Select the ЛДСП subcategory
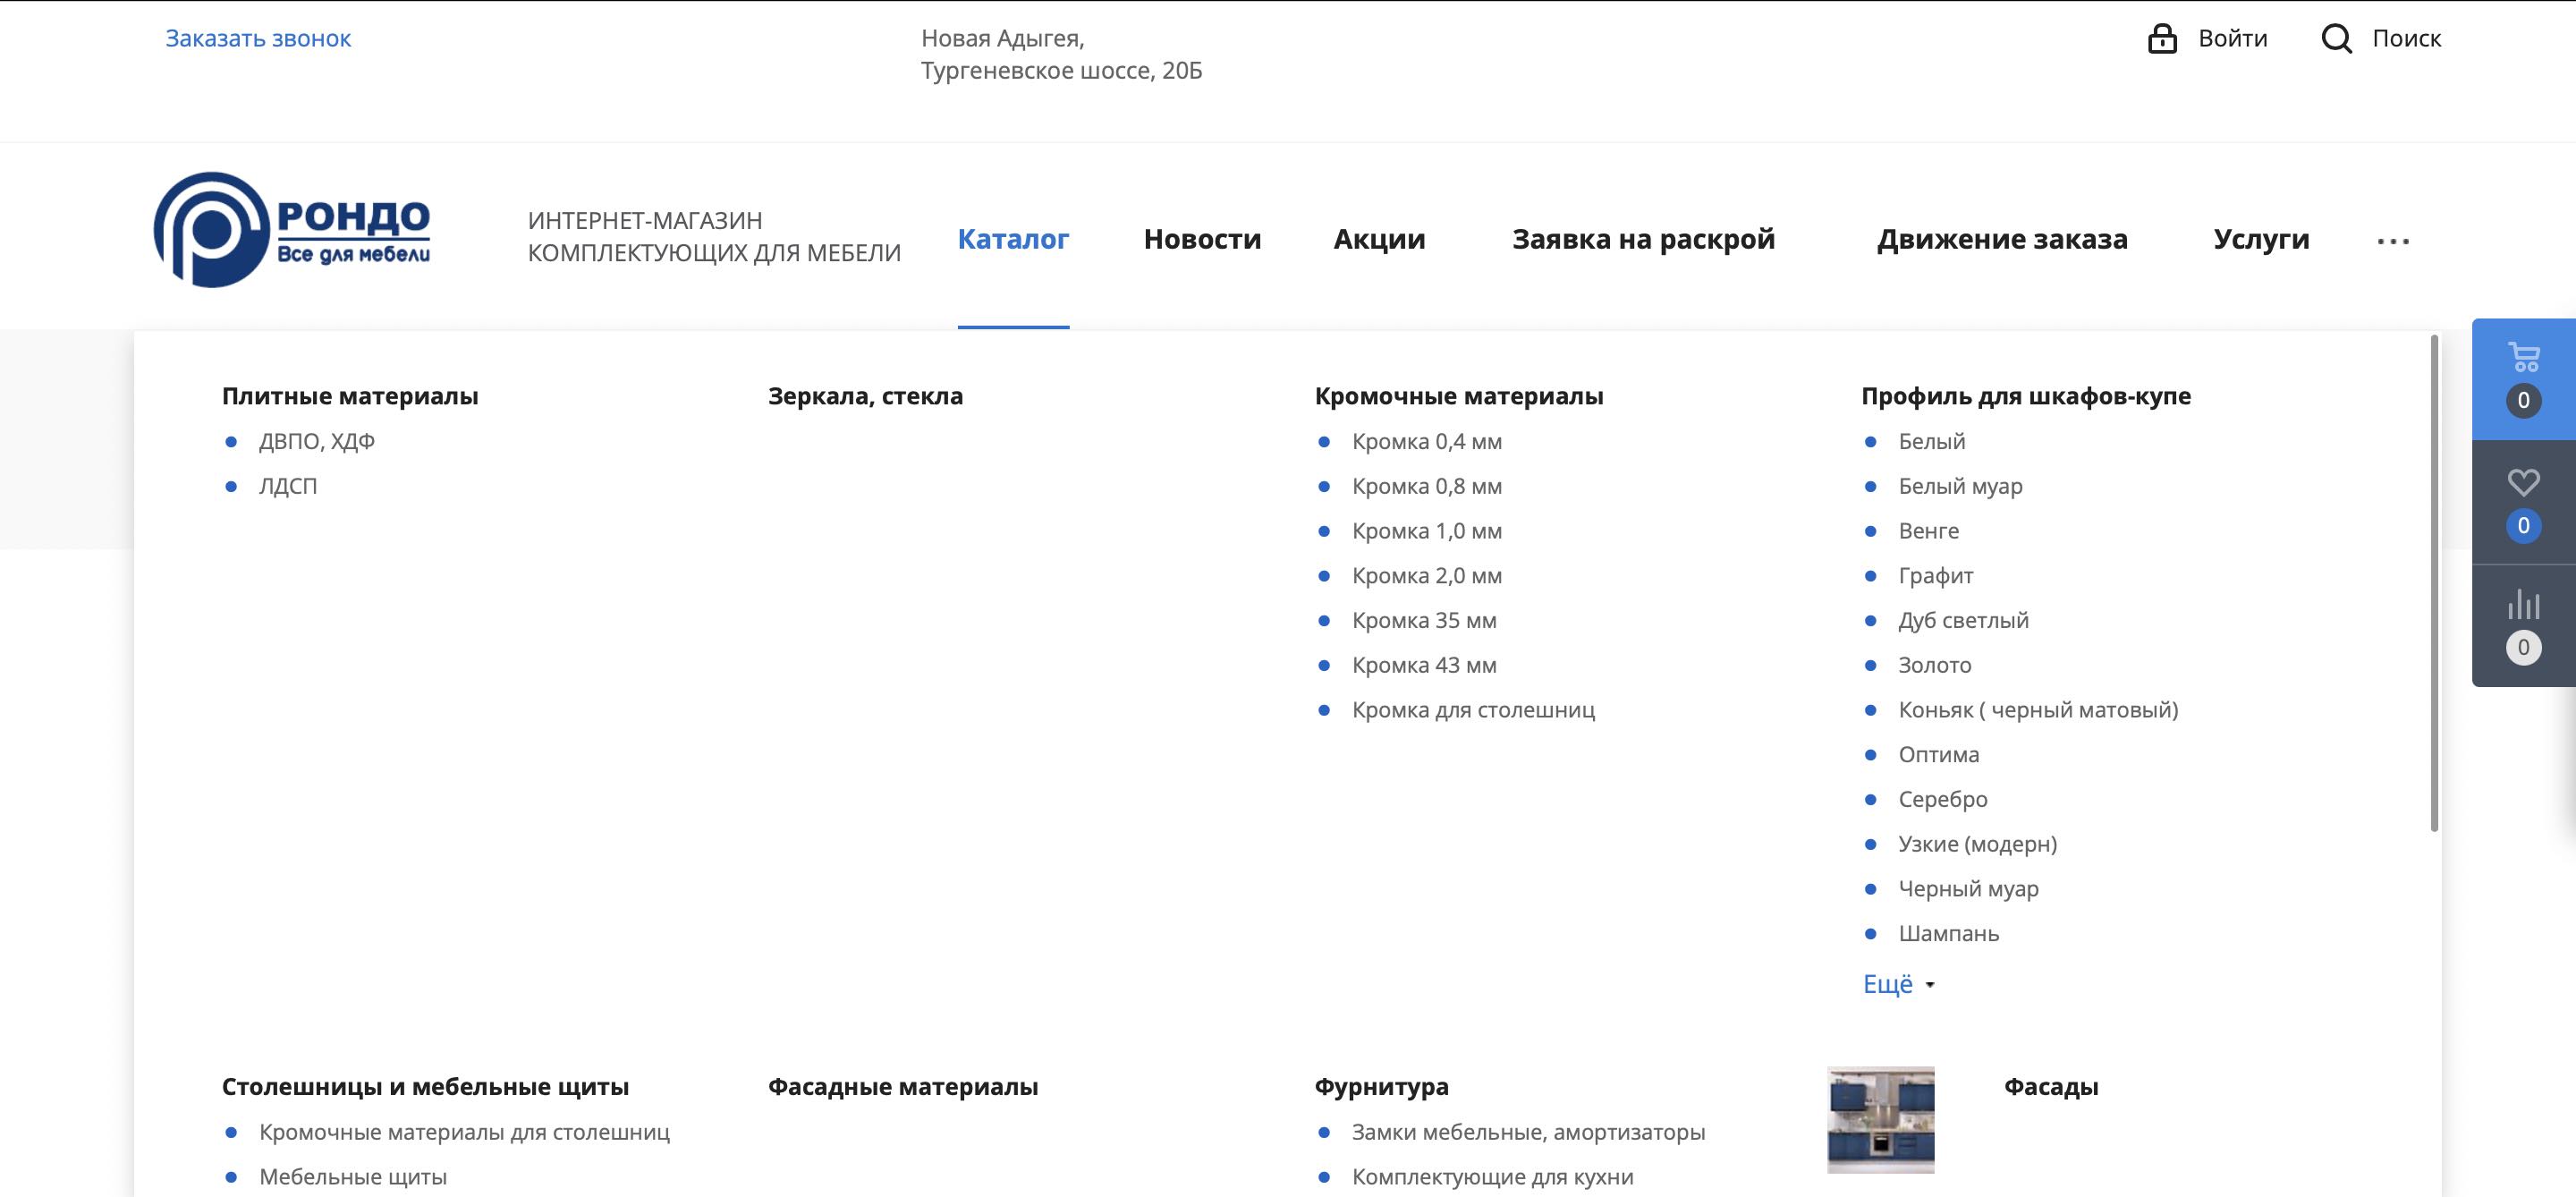Viewport: 2576px width, 1197px height. point(288,486)
